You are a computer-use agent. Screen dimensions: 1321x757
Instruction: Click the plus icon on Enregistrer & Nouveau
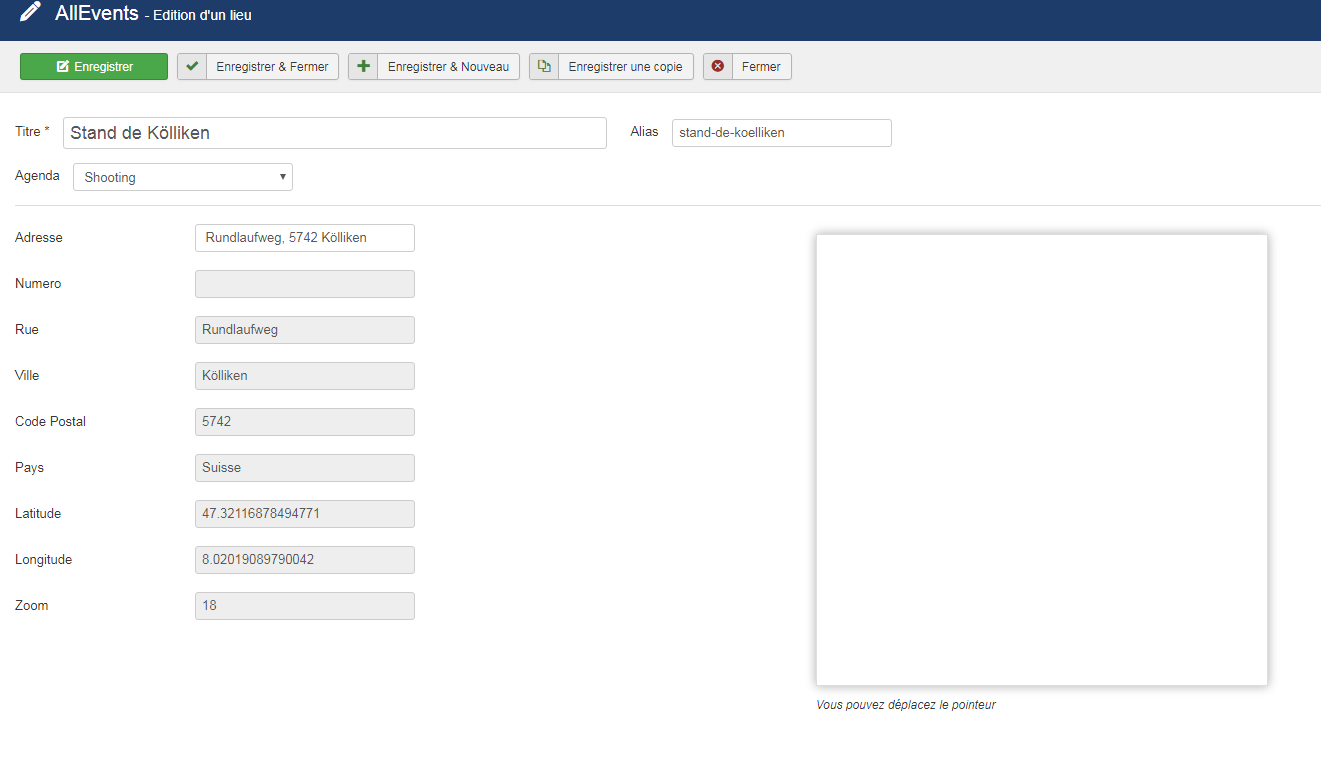coord(363,67)
